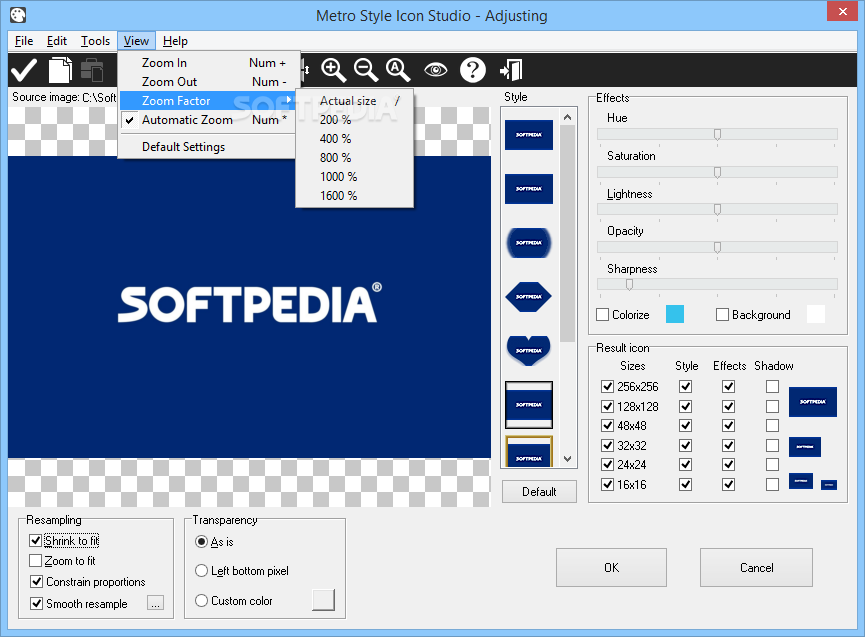Toggle the Shrink to fit checkbox
Viewport: 865px width, 637px height.
pos(35,540)
